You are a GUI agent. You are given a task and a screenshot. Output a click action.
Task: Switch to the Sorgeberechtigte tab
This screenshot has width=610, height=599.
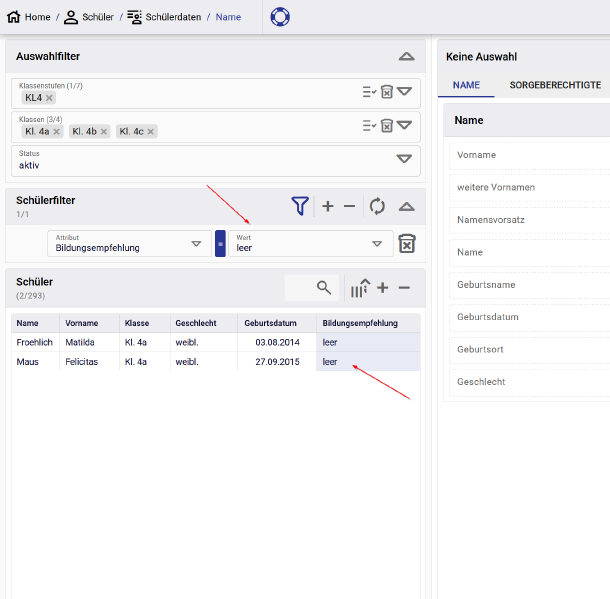pos(555,85)
